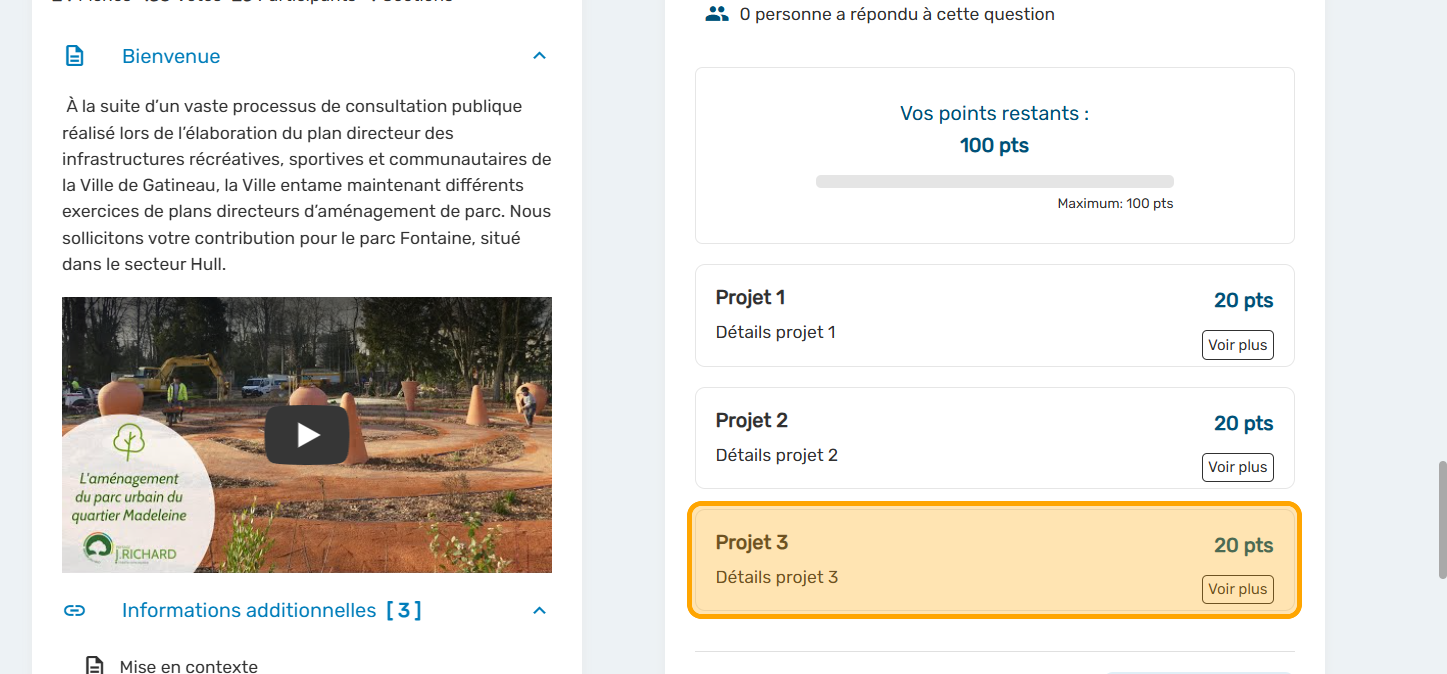The height and width of the screenshot is (674, 1447).
Task: Click the Mise en contexte document icon
Action: coord(94,666)
